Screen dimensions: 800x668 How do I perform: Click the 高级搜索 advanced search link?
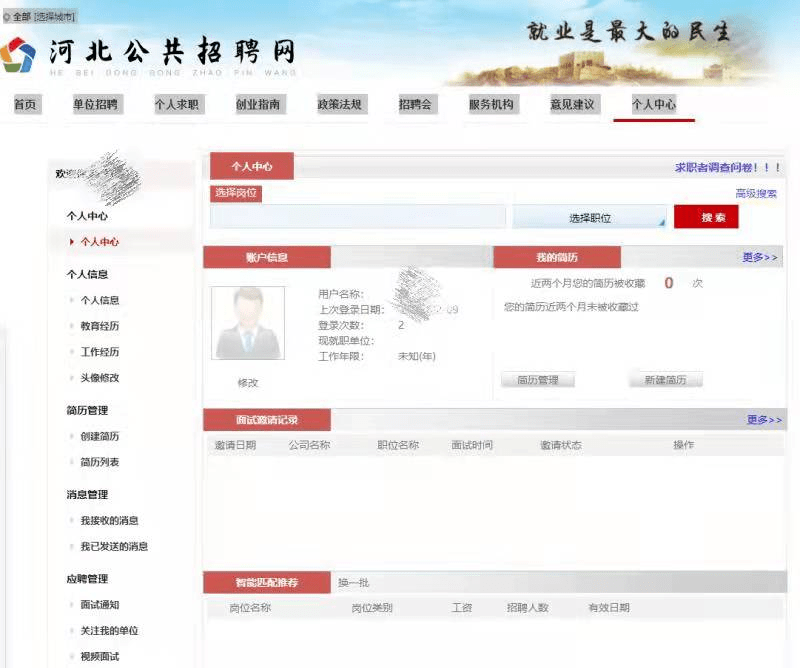[757, 193]
